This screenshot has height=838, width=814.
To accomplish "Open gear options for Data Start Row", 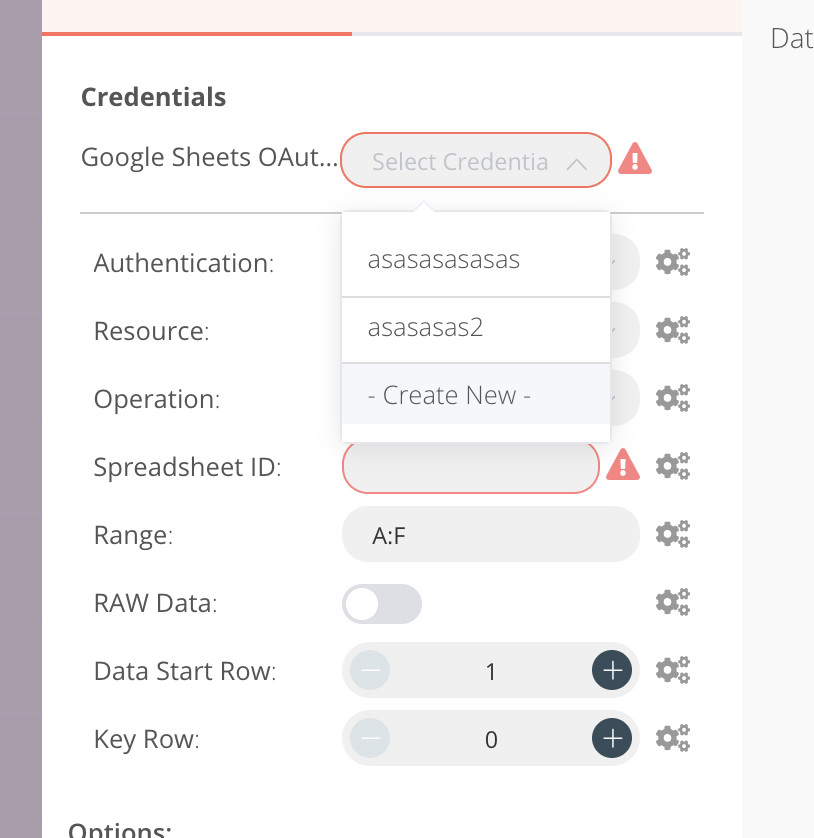I will (672, 669).
